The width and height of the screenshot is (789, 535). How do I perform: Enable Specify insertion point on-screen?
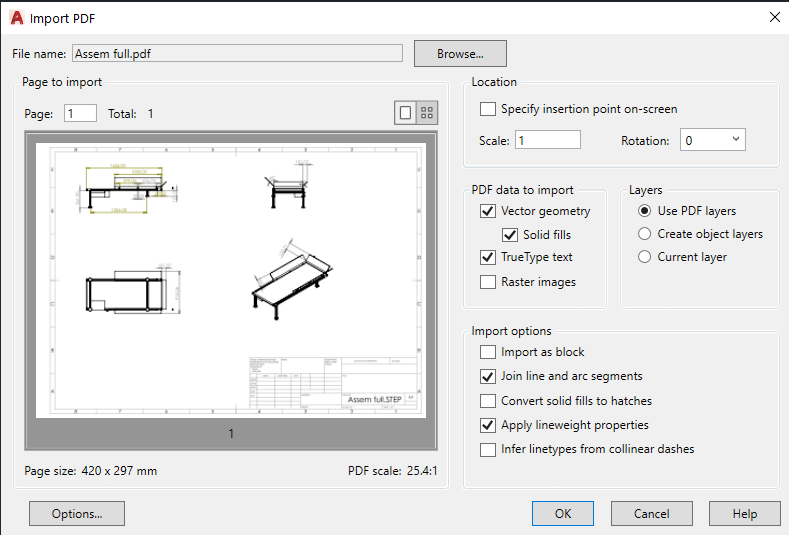point(488,109)
